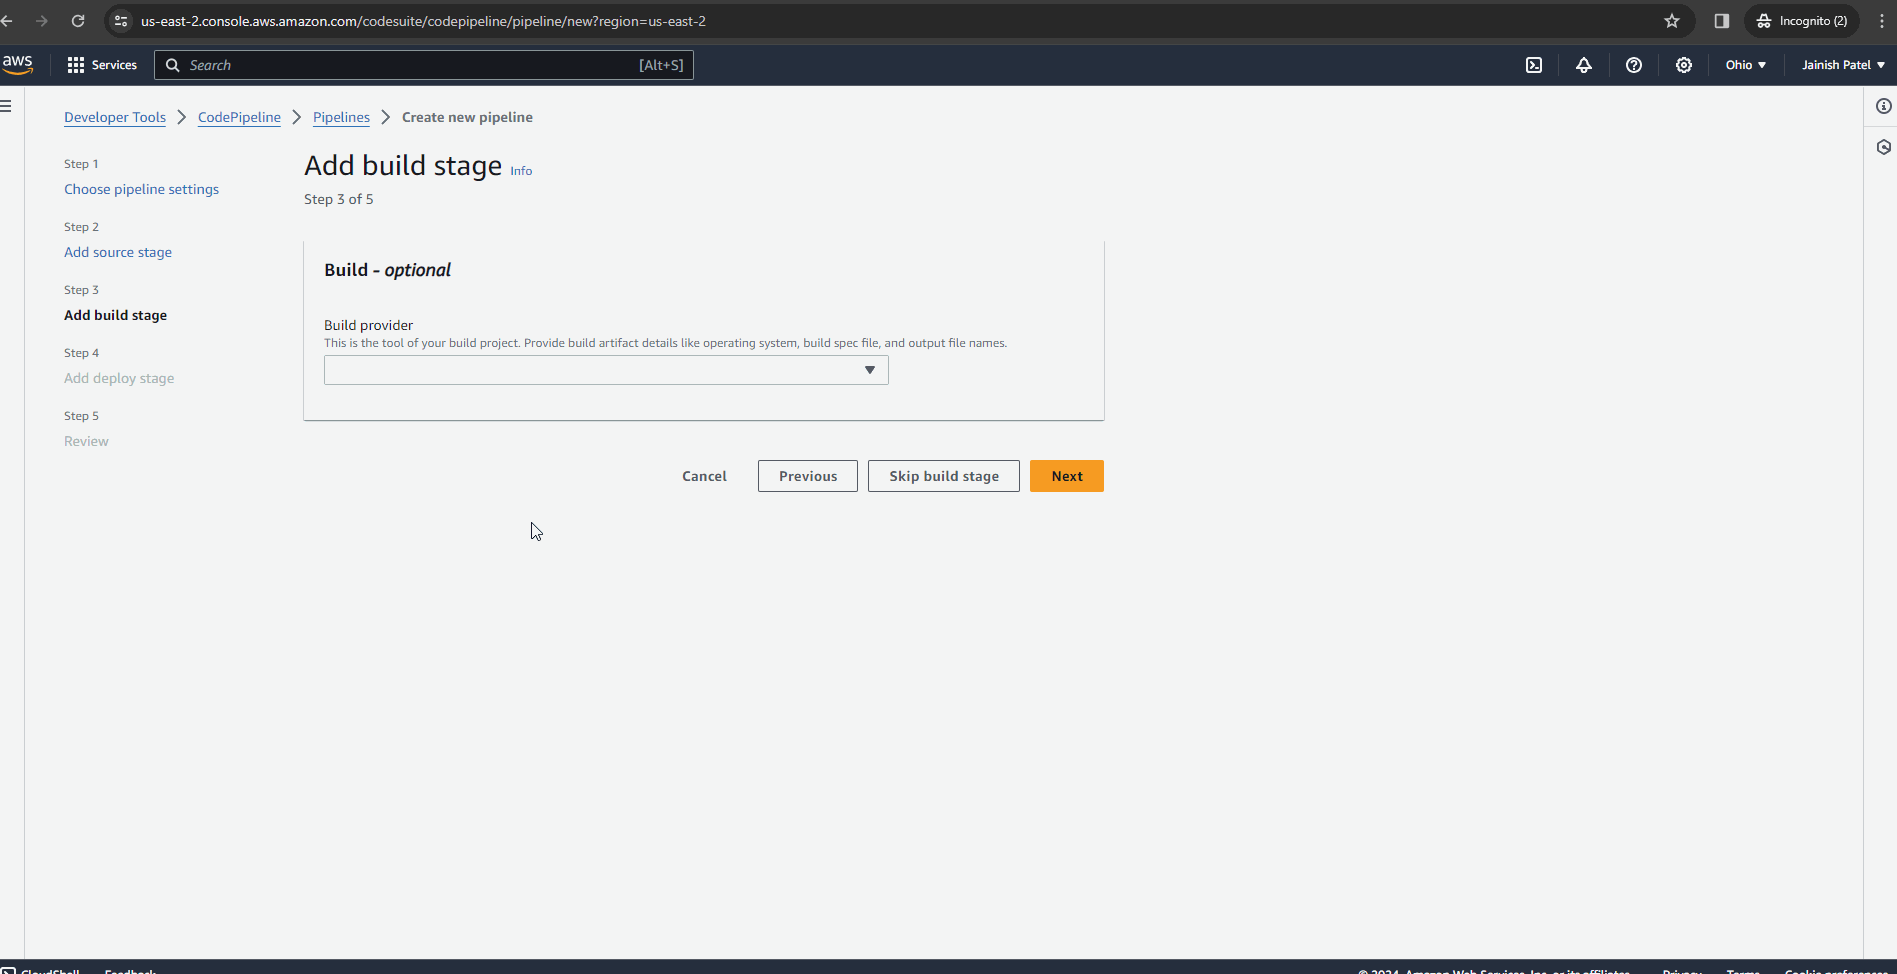
Task: Click inside the AWS search field
Action: click(x=420, y=64)
